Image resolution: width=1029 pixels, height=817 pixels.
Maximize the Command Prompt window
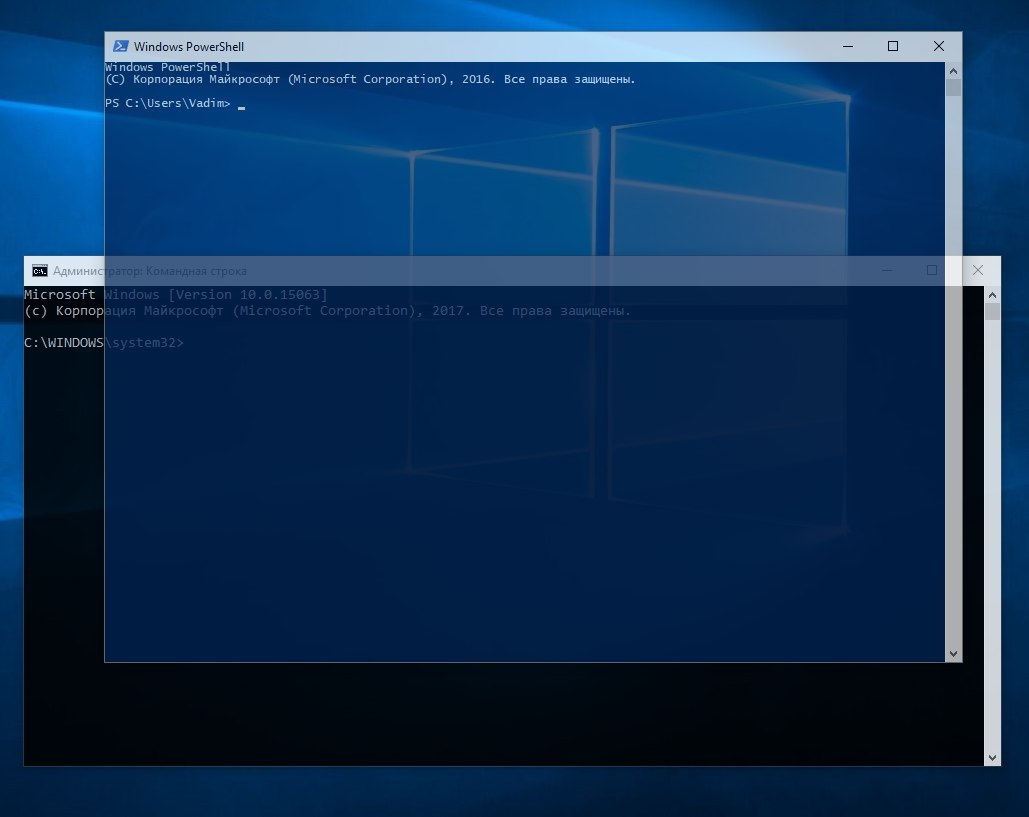[932, 270]
